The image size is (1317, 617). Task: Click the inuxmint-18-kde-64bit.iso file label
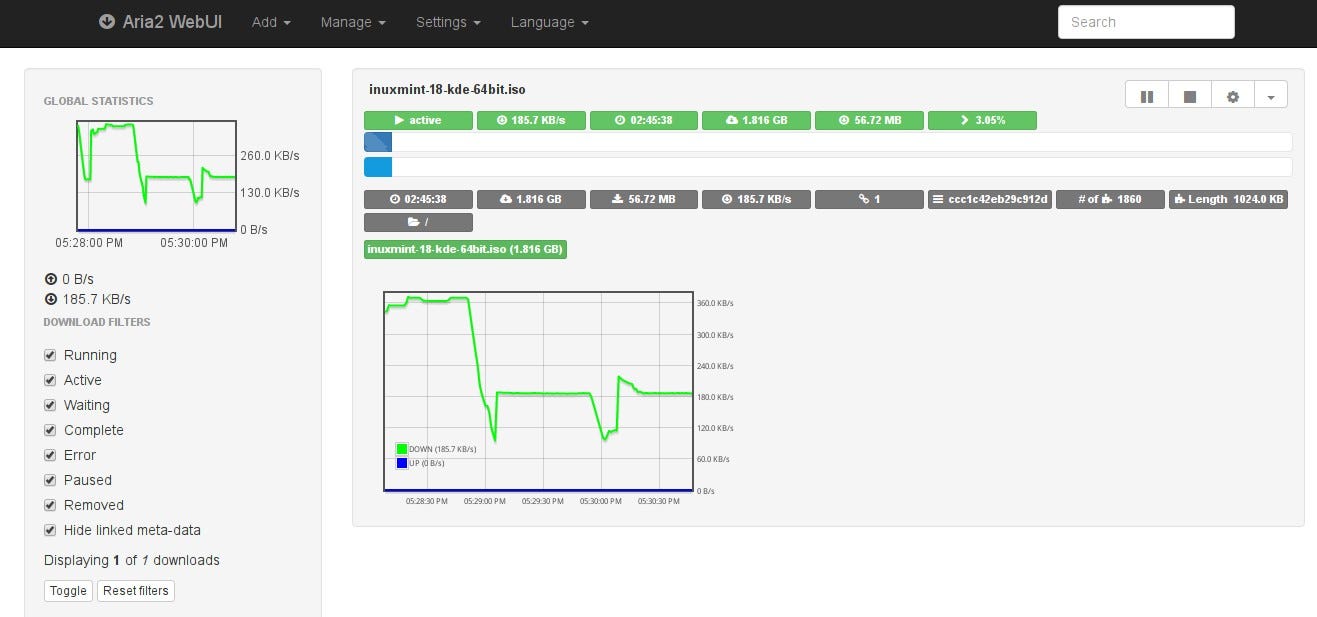tap(465, 249)
